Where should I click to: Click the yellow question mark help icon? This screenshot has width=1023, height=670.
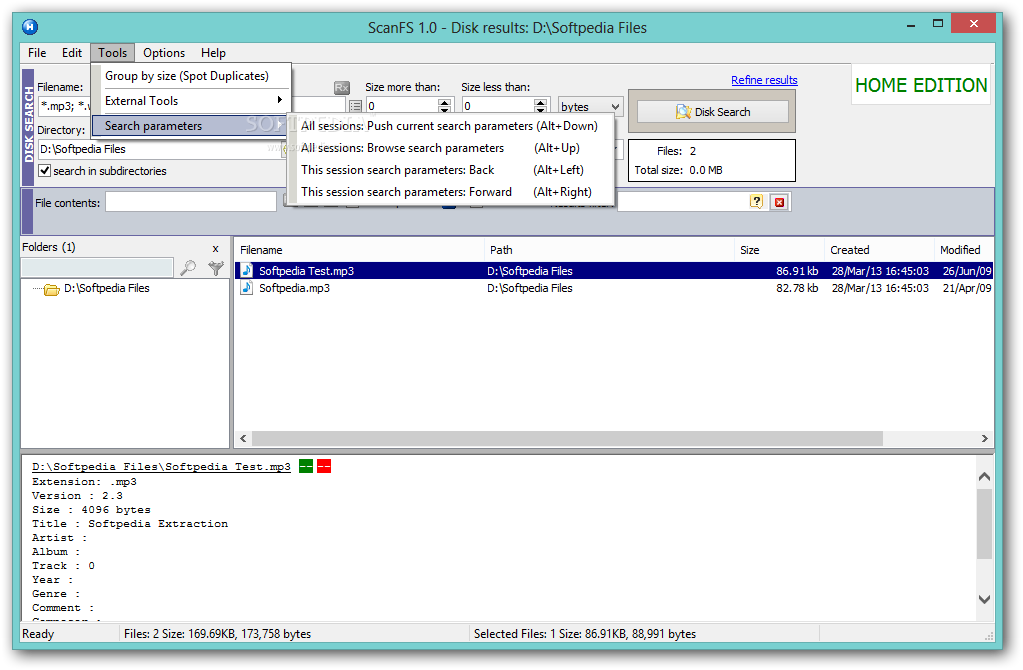756,202
